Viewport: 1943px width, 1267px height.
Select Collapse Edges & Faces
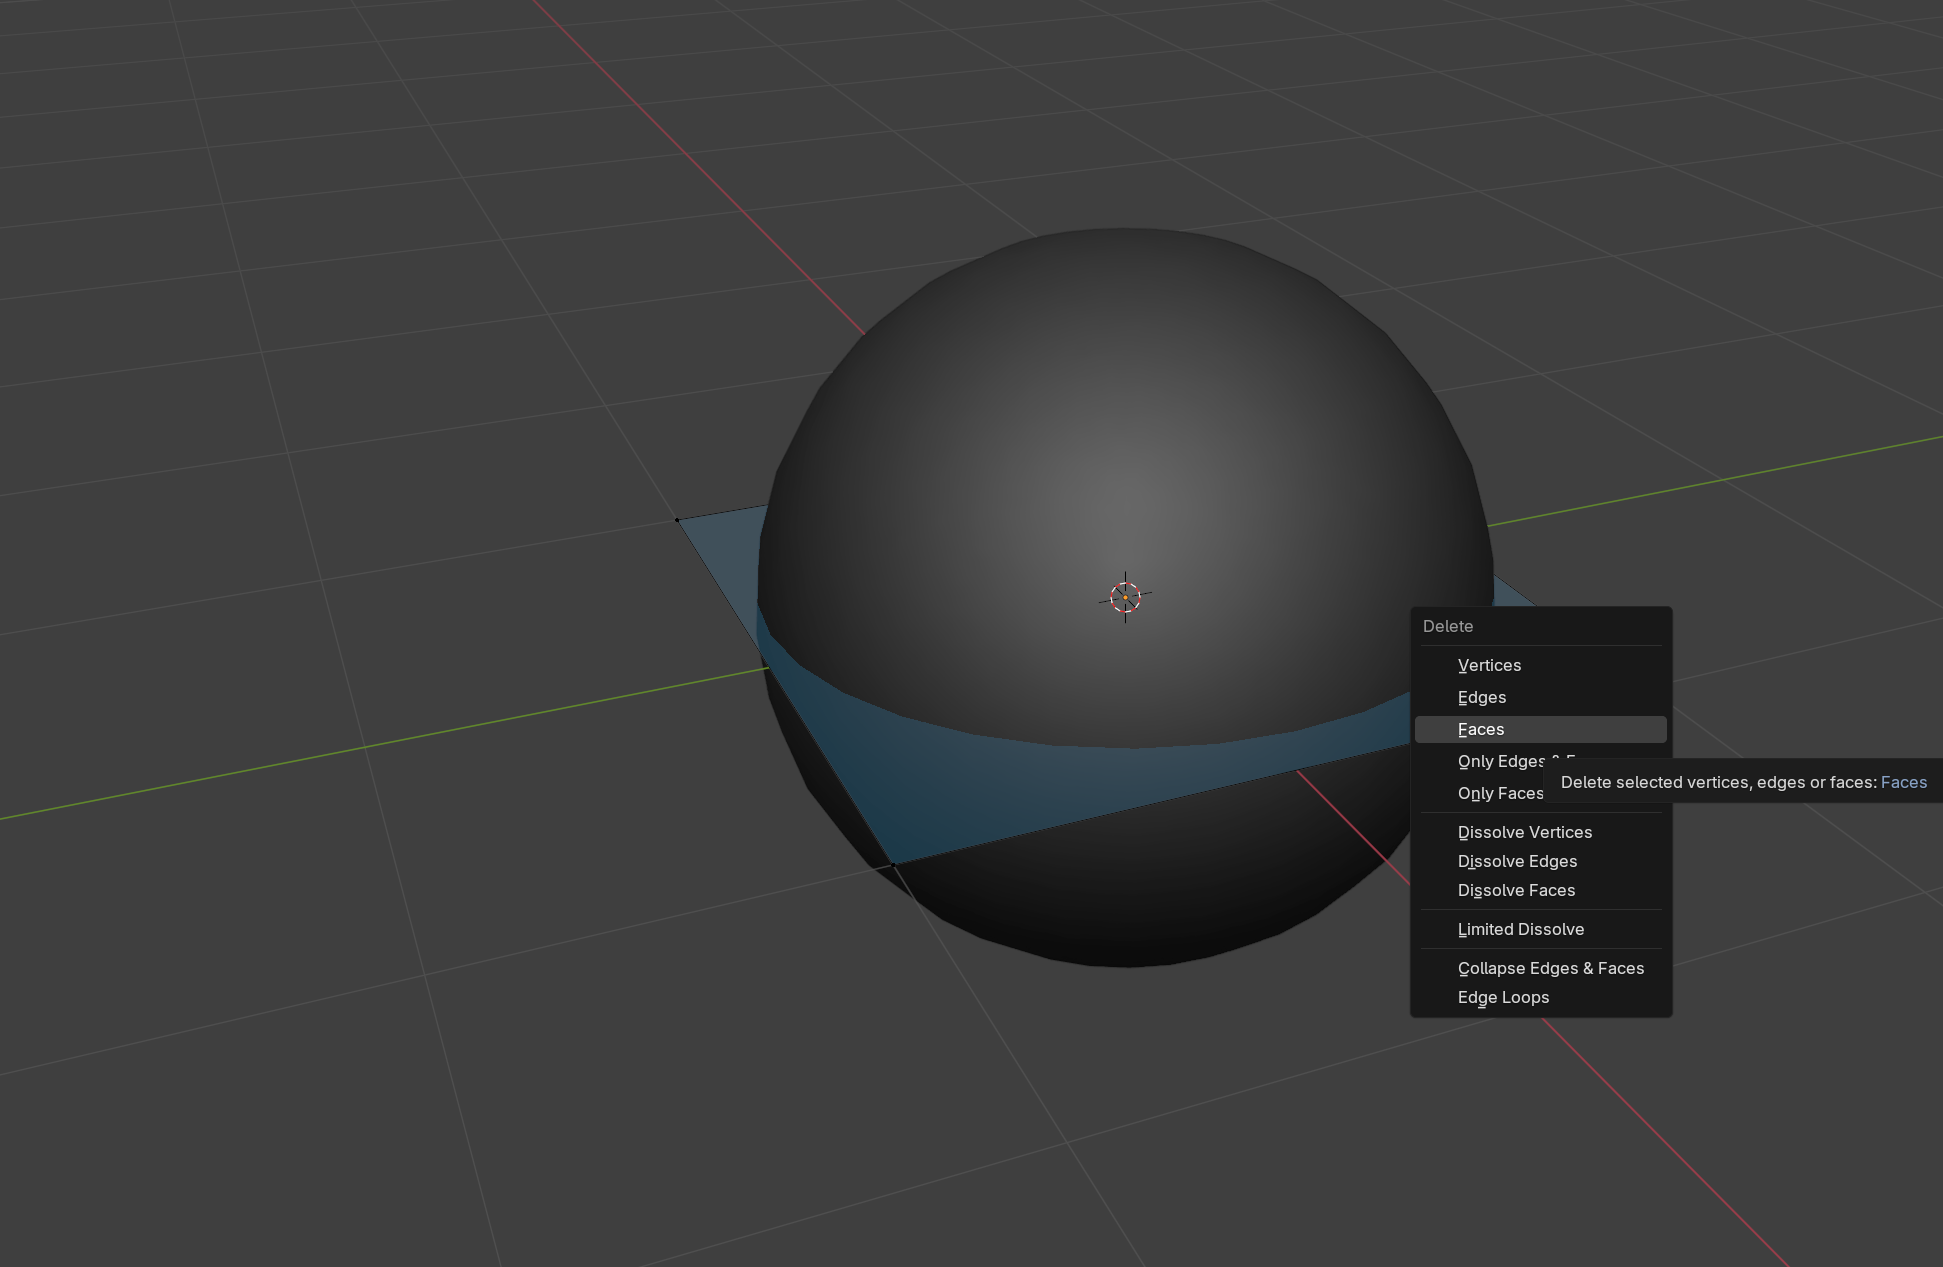tap(1550, 969)
